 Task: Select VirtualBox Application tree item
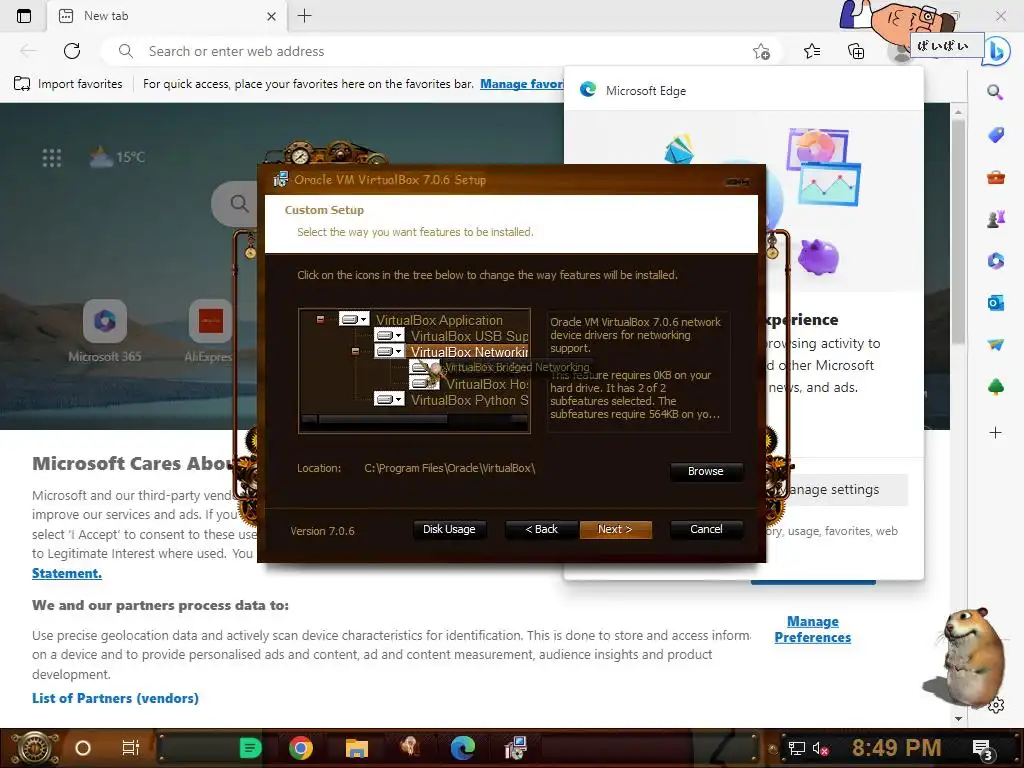439,320
